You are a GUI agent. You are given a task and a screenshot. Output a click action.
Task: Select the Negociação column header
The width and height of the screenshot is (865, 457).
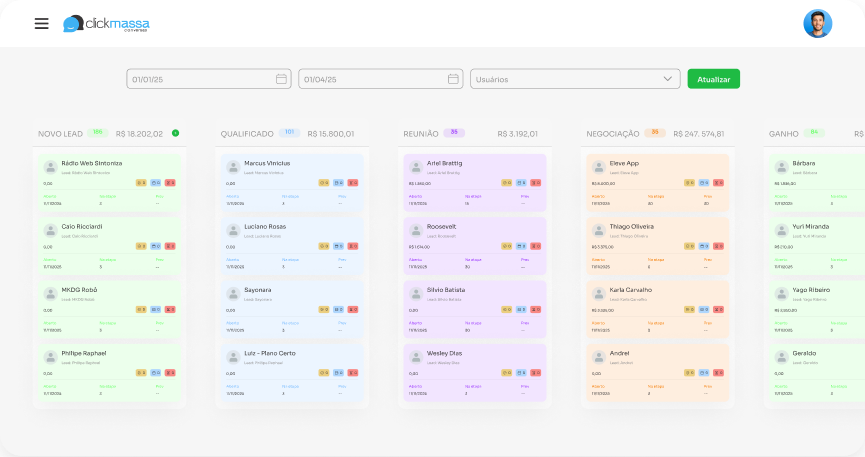click(x=612, y=133)
